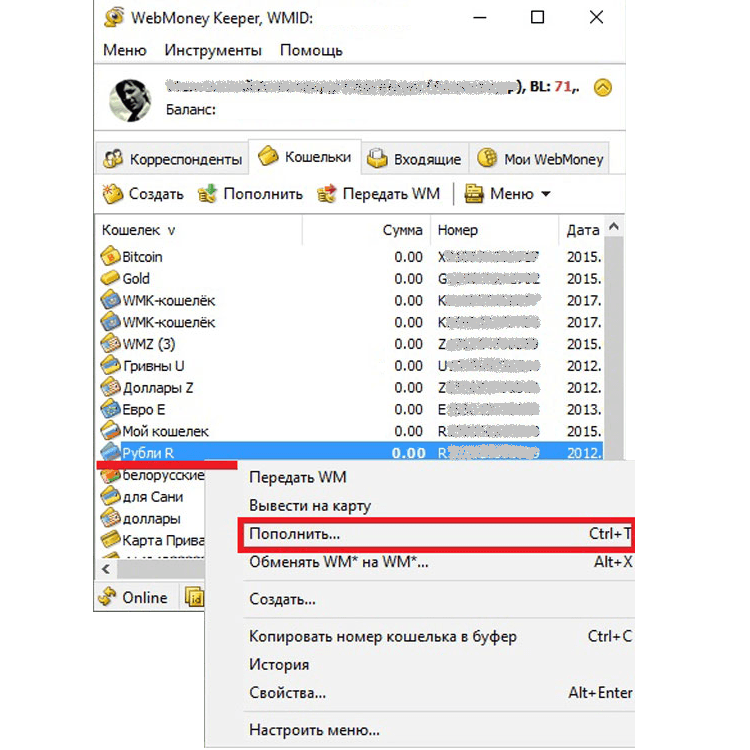The height and width of the screenshot is (750, 750).
Task: Select the Мой кошелек wallet name
Action: [165, 431]
